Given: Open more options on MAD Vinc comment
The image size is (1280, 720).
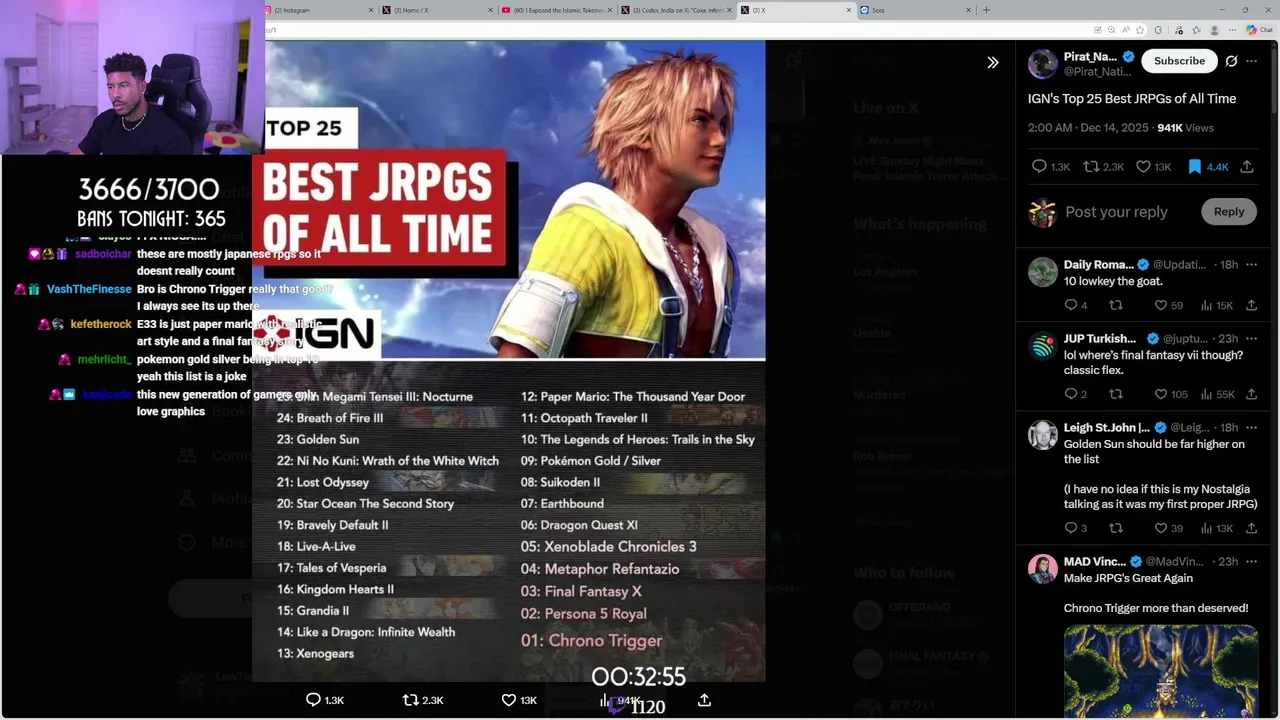Looking at the screenshot, I should [1251, 561].
